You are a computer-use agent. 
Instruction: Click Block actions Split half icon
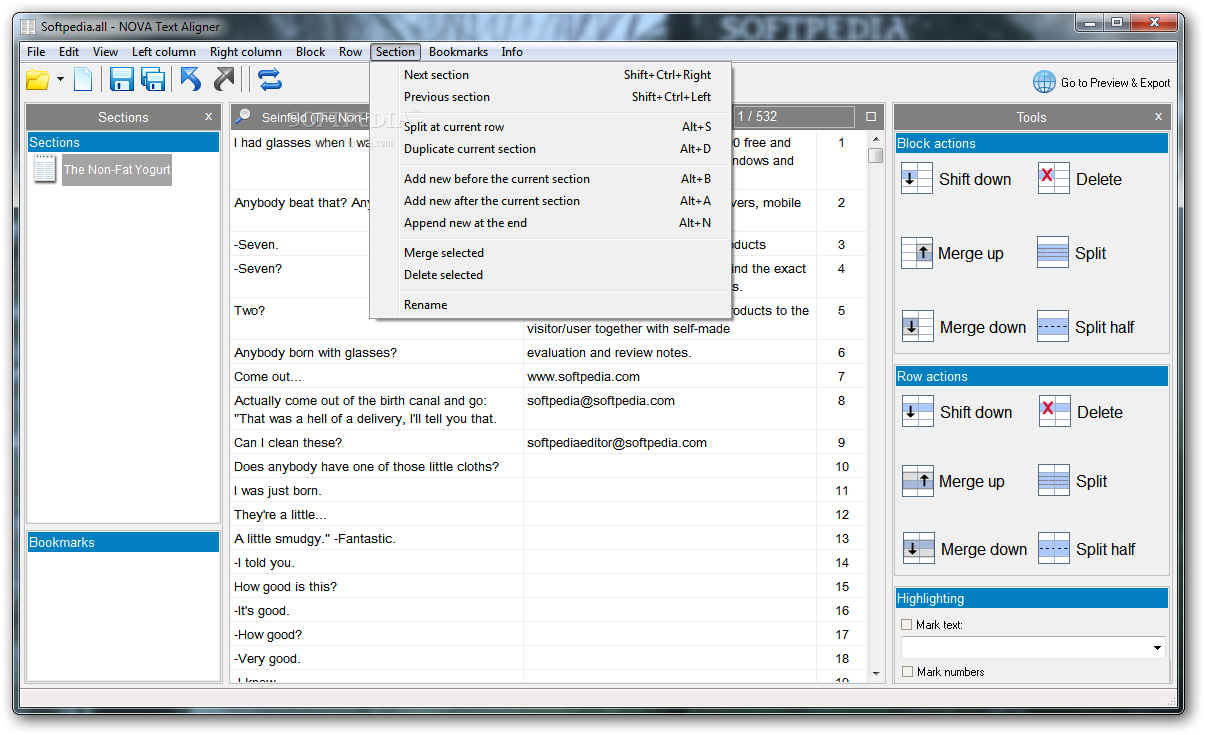(x=1053, y=326)
